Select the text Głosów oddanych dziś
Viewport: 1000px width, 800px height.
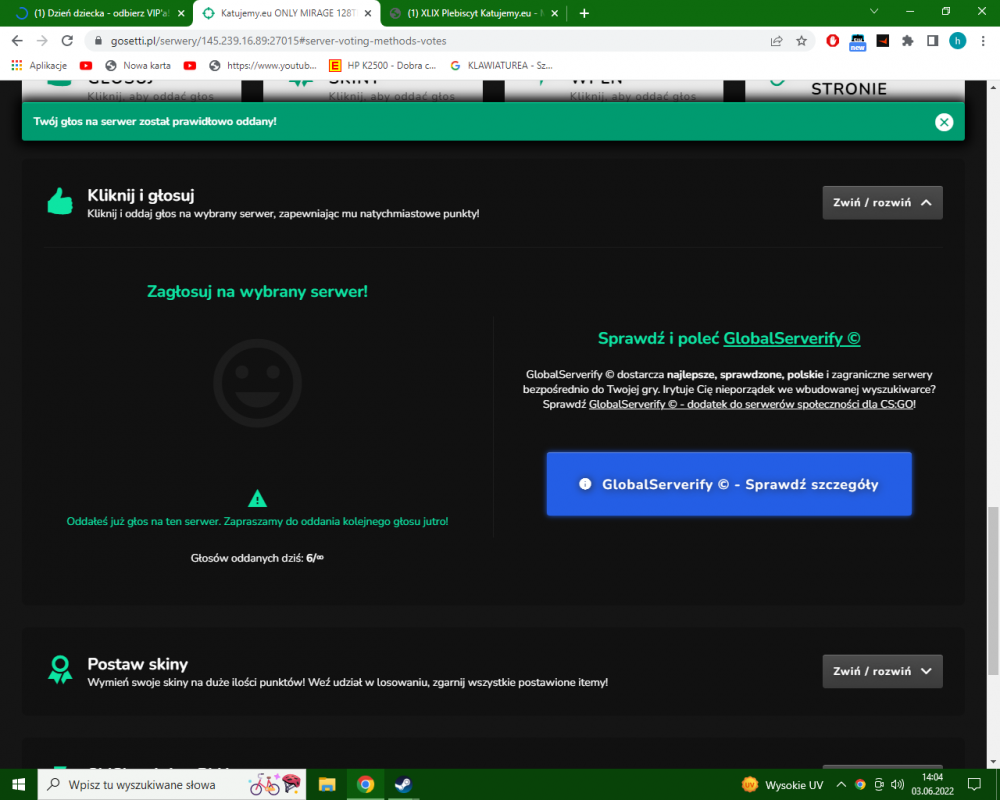[247, 558]
